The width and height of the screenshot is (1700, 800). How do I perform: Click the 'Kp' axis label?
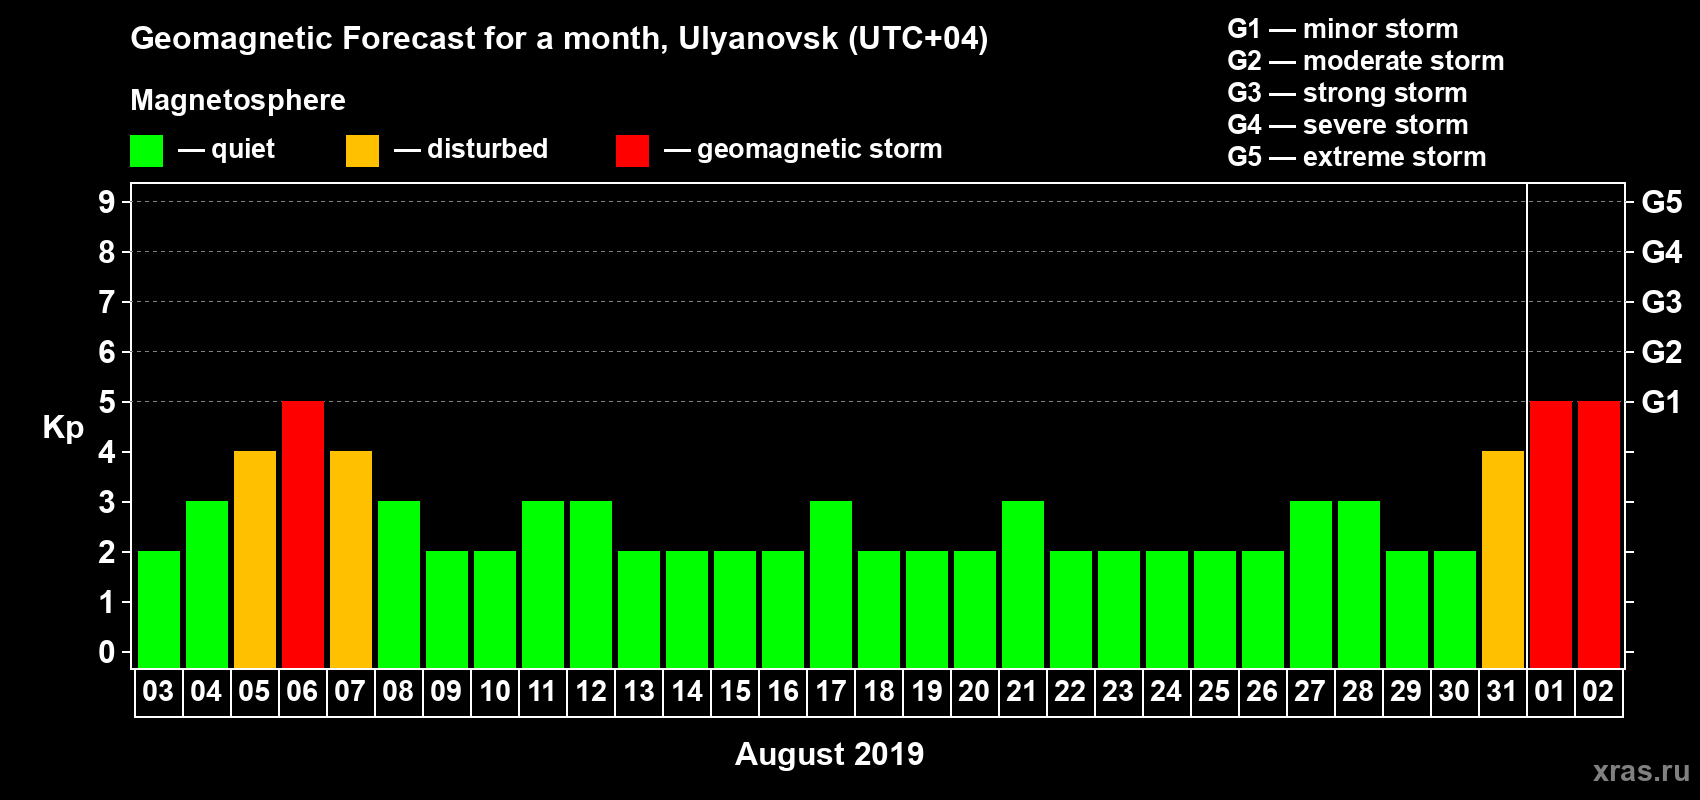[63, 428]
